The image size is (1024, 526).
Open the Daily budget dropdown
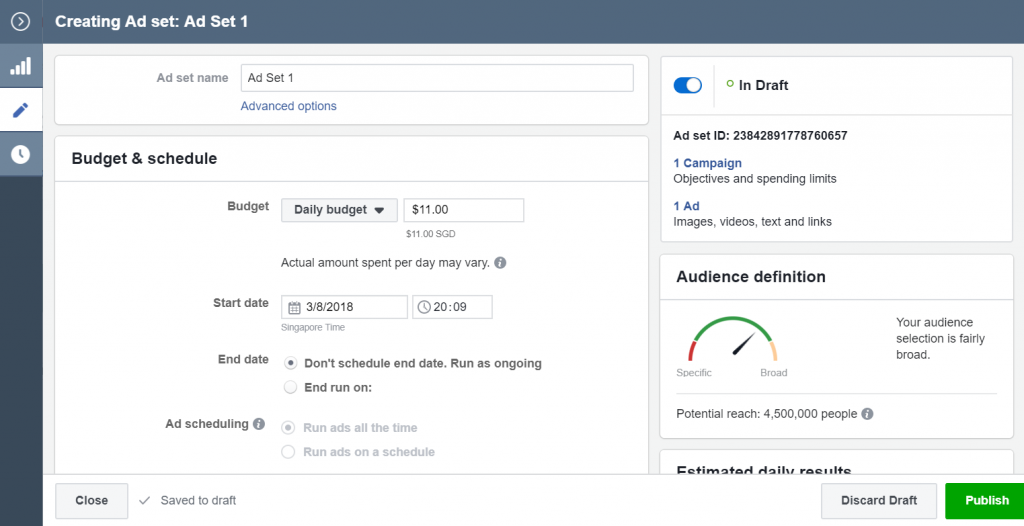click(x=339, y=210)
